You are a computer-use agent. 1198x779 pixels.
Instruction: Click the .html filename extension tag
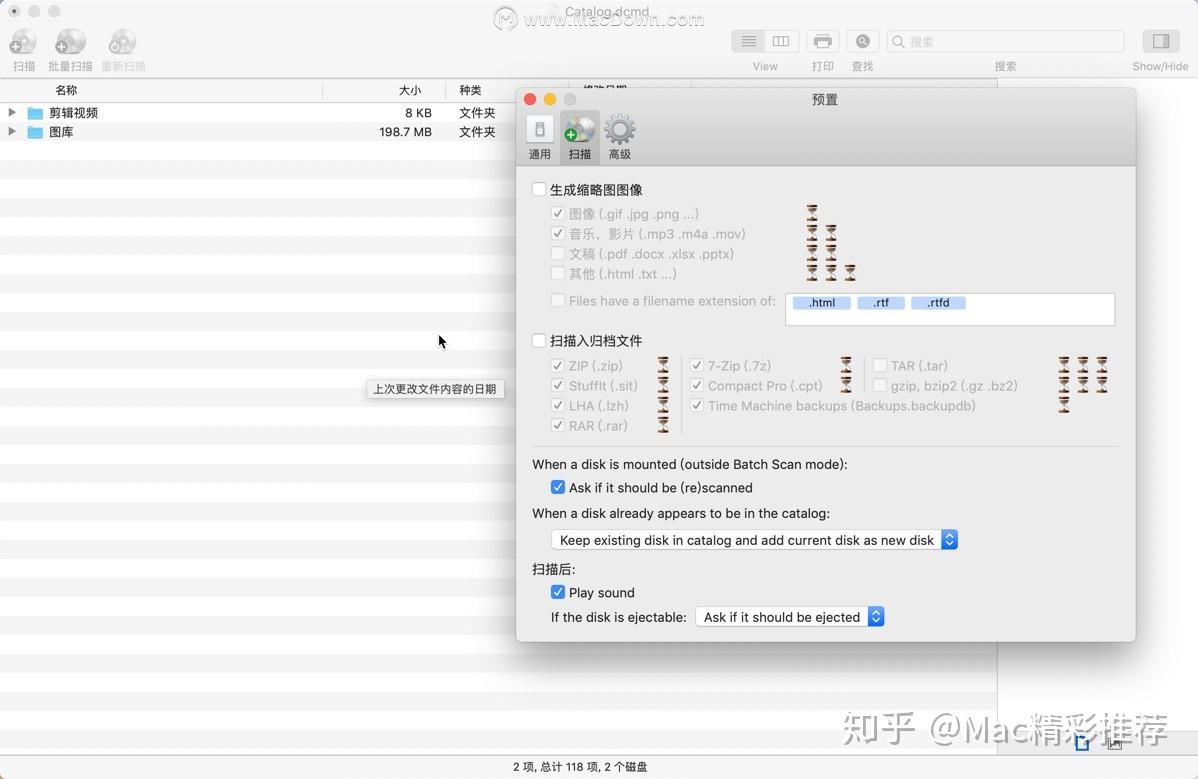[821, 302]
